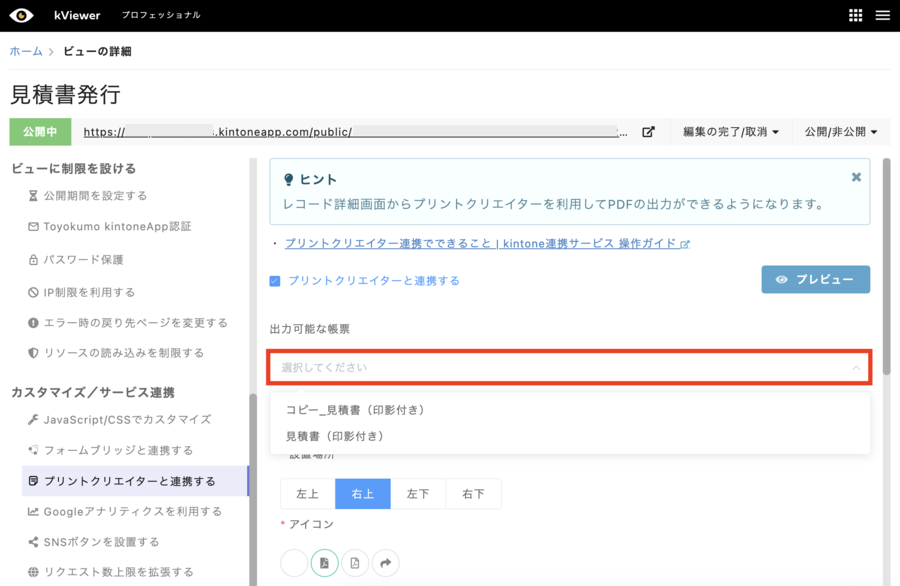Go to パスワード保護 in sidebar

76,259
